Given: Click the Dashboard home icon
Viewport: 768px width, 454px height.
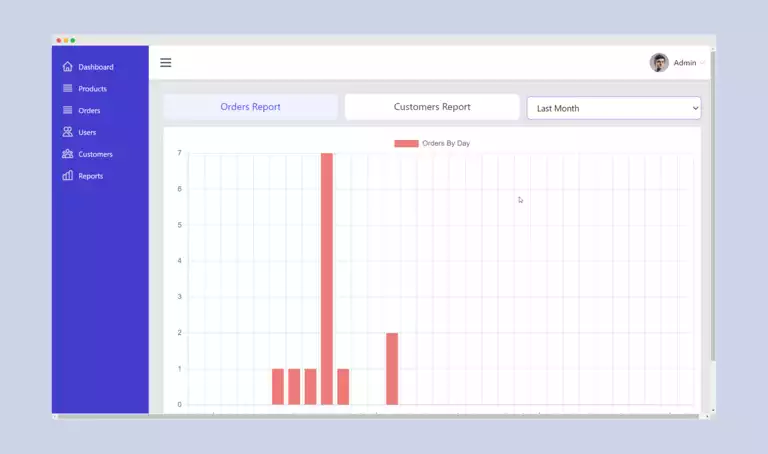Looking at the screenshot, I should 68,67.
